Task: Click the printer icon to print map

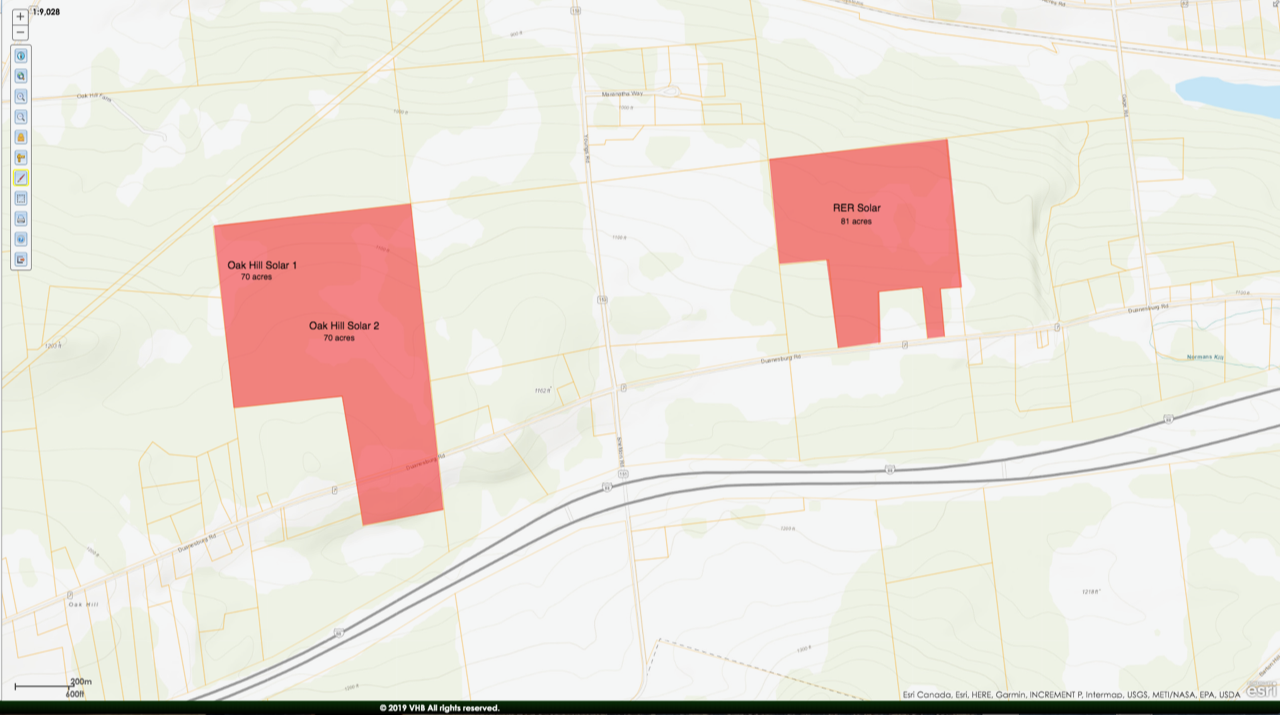Action: (21, 218)
